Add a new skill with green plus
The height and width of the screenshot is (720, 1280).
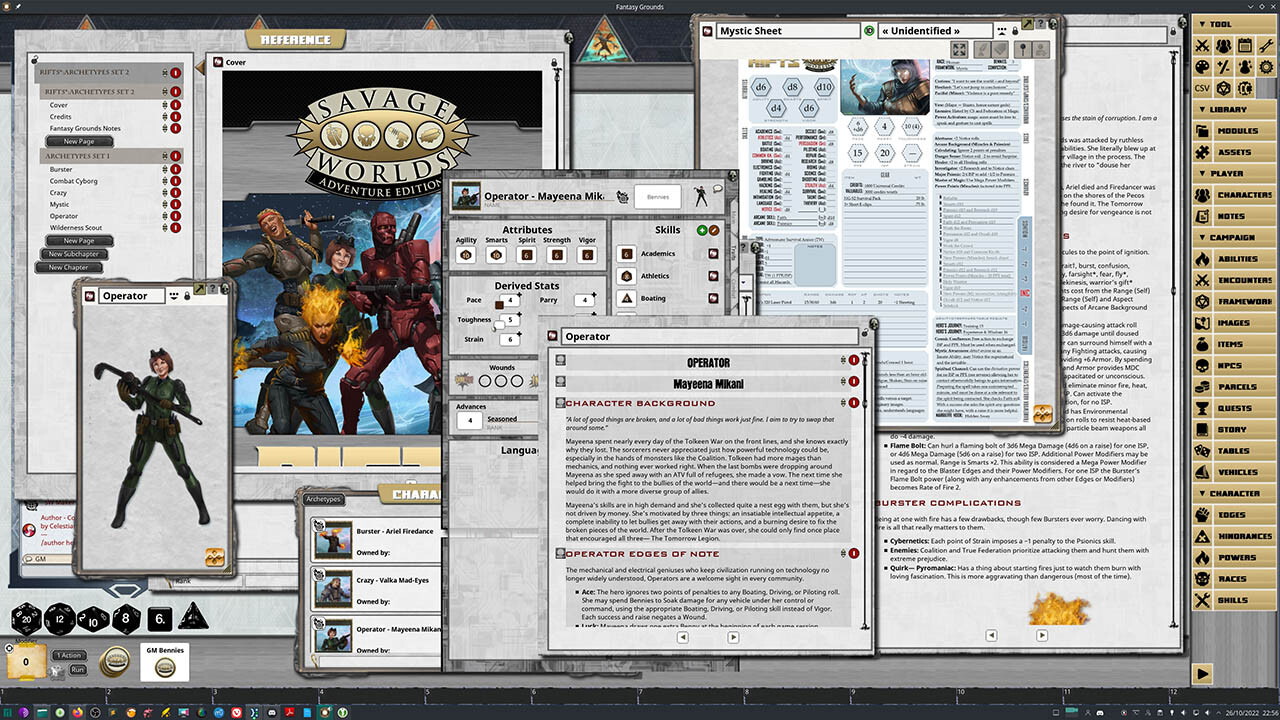pos(701,230)
